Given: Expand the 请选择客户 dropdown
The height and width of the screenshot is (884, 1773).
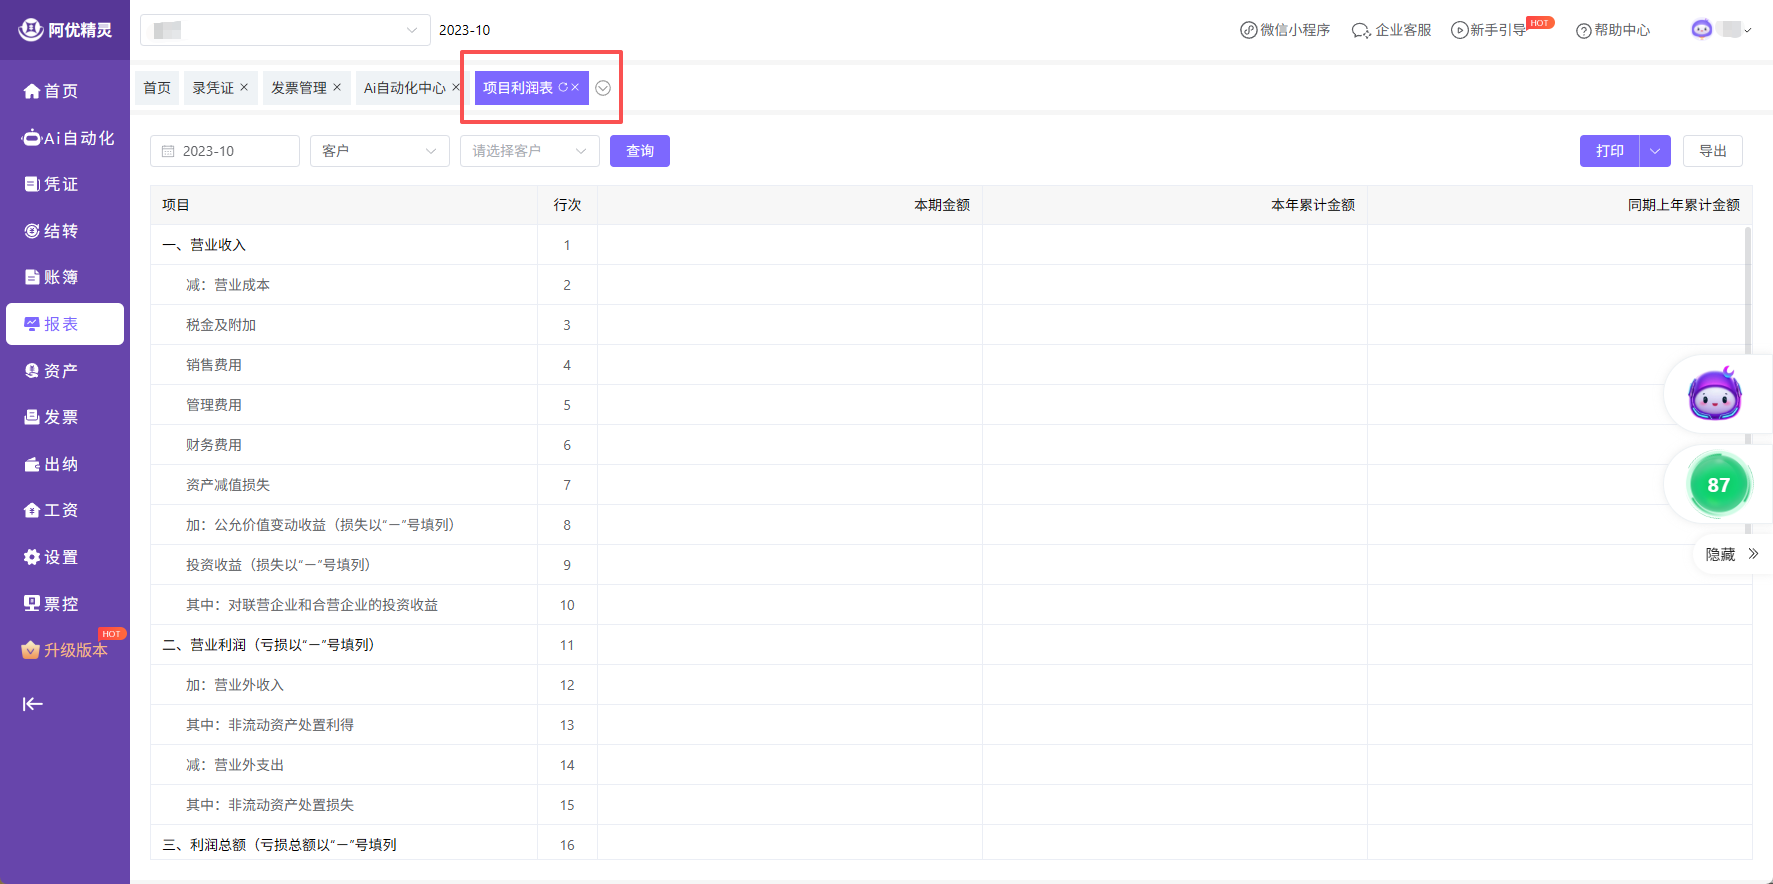Looking at the screenshot, I should coord(529,151).
